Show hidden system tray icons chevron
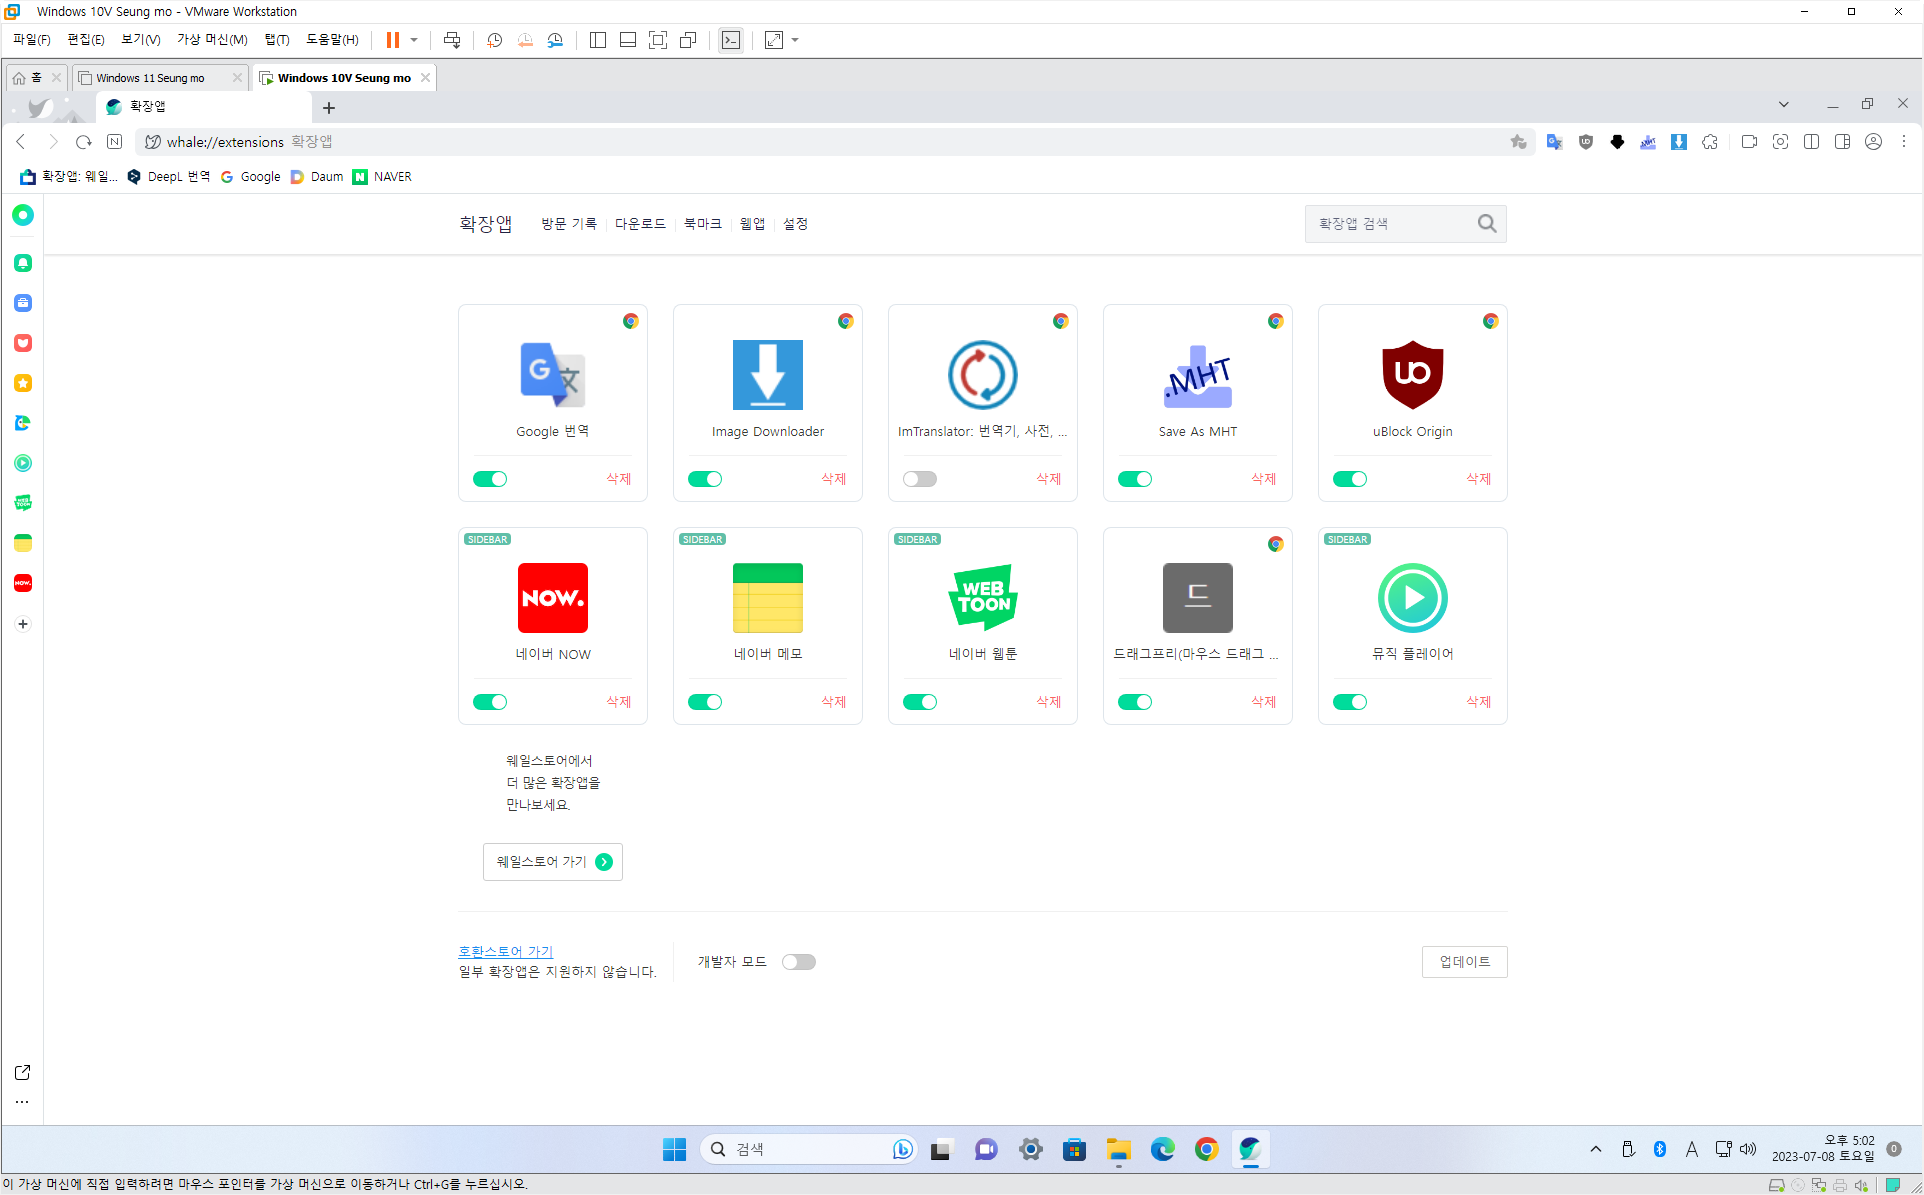1924x1195 pixels. [x=1595, y=1150]
